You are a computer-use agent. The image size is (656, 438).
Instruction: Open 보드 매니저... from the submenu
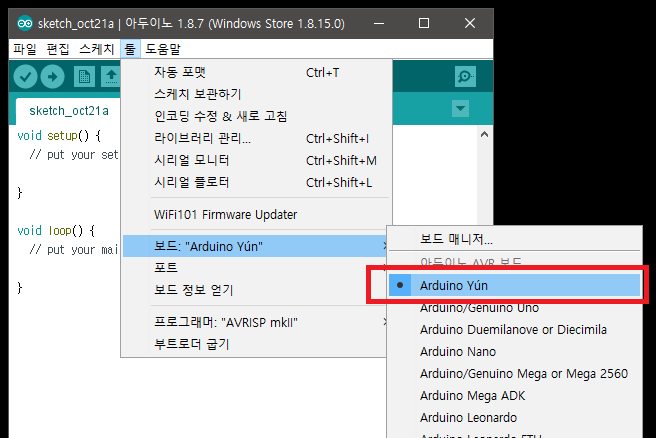coord(514,239)
